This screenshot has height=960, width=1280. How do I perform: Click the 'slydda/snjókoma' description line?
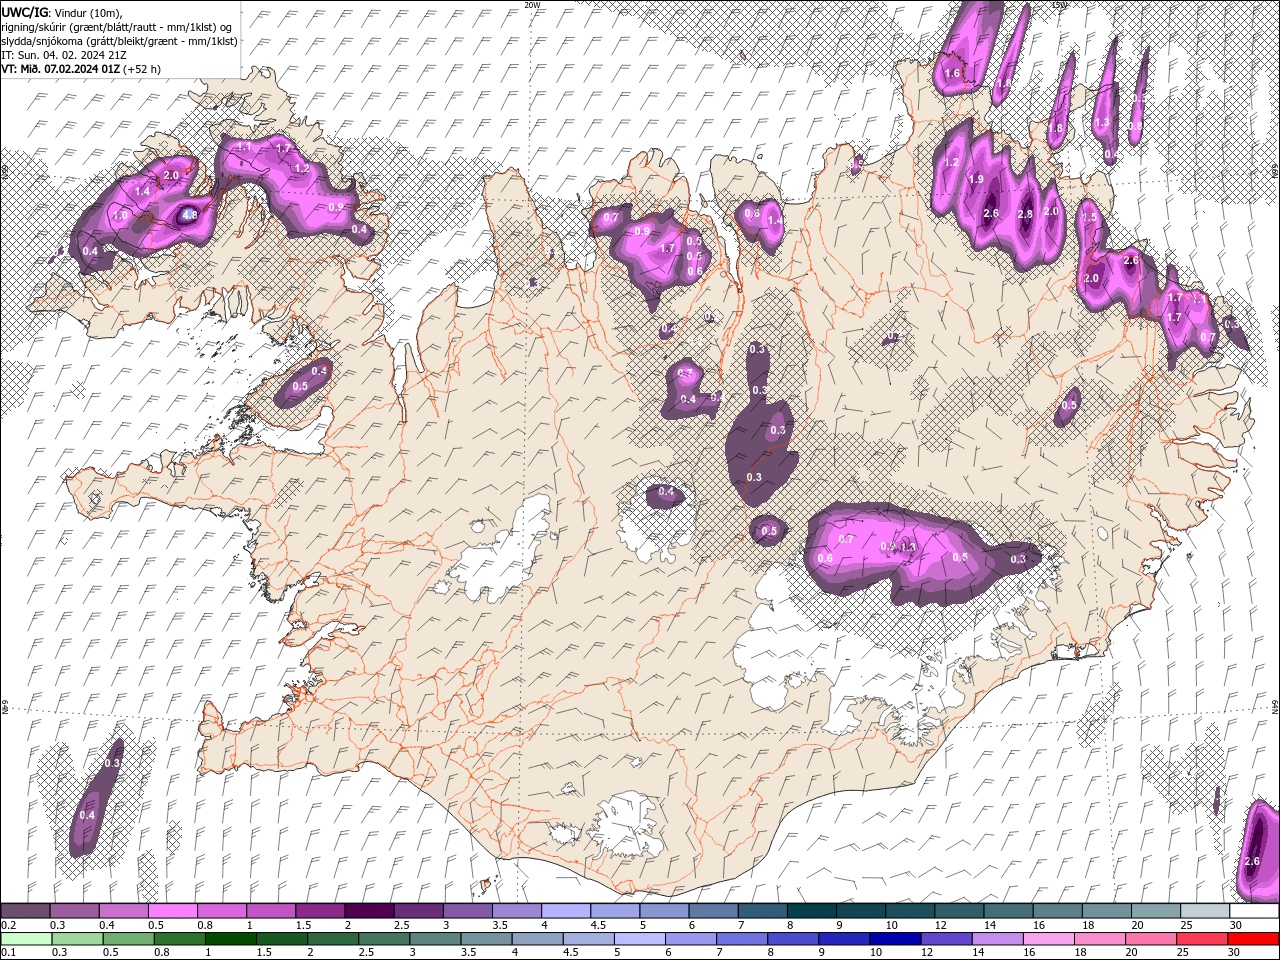click(x=119, y=41)
